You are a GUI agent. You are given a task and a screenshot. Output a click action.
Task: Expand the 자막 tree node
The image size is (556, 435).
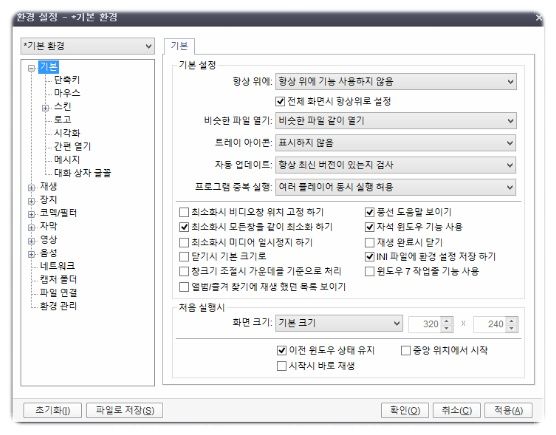tap(32, 227)
